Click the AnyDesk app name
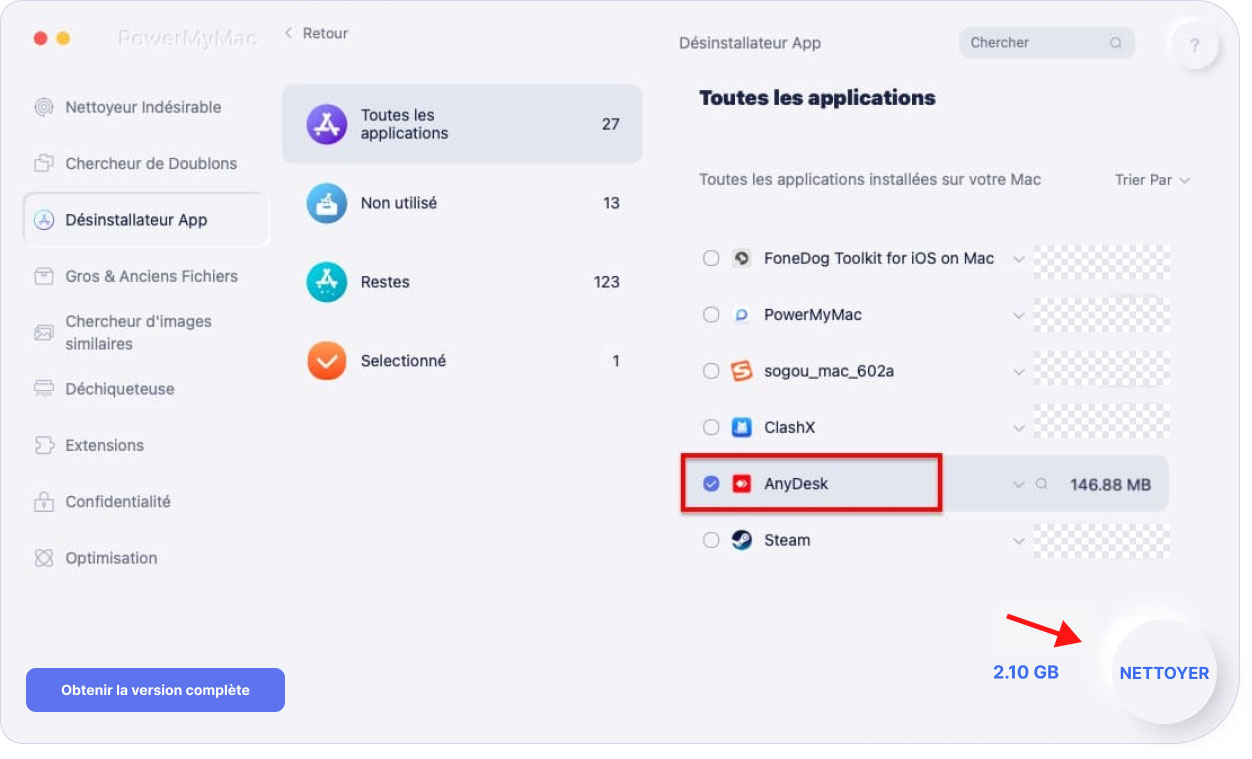Viewport: 1252px width, 759px height. point(796,484)
